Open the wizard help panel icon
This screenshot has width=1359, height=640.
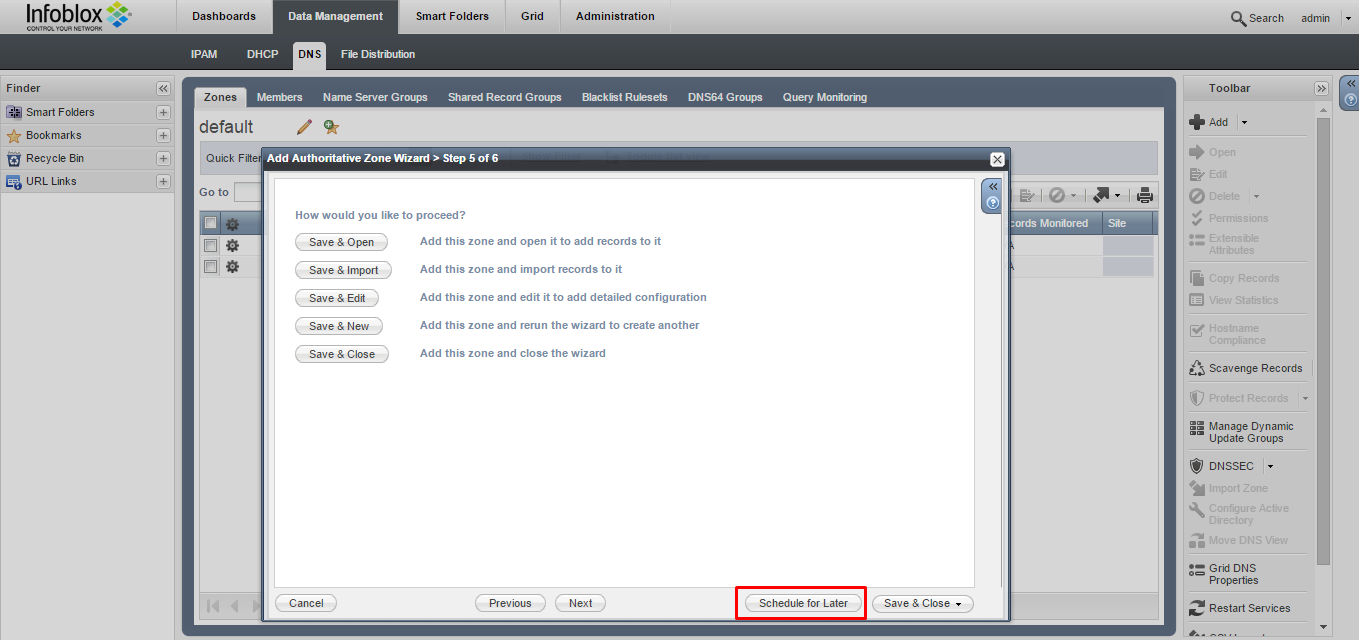tap(992, 203)
